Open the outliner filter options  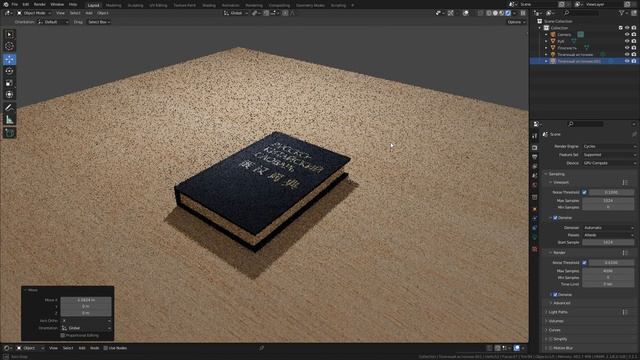coord(623,13)
